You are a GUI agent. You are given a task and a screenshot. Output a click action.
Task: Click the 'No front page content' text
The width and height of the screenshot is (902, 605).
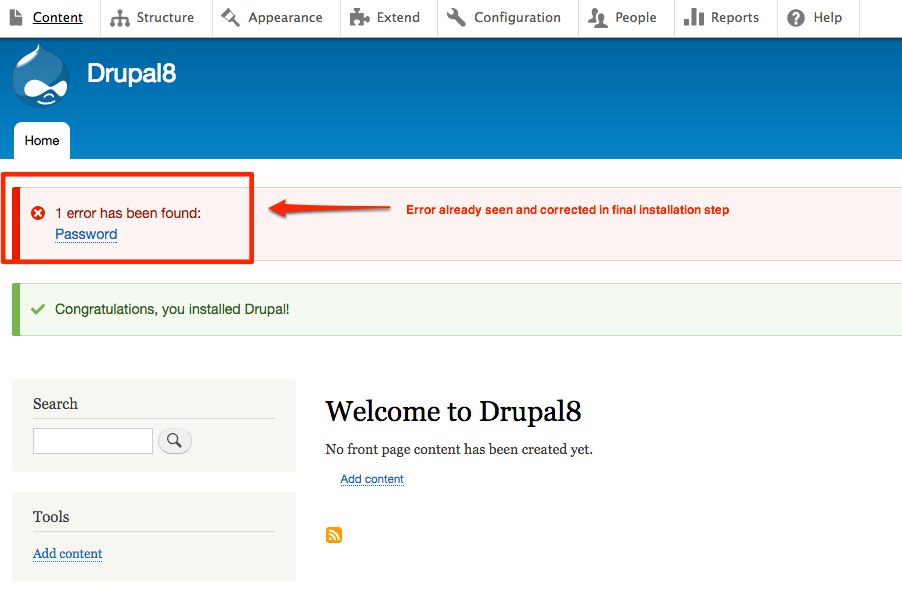(x=459, y=449)
